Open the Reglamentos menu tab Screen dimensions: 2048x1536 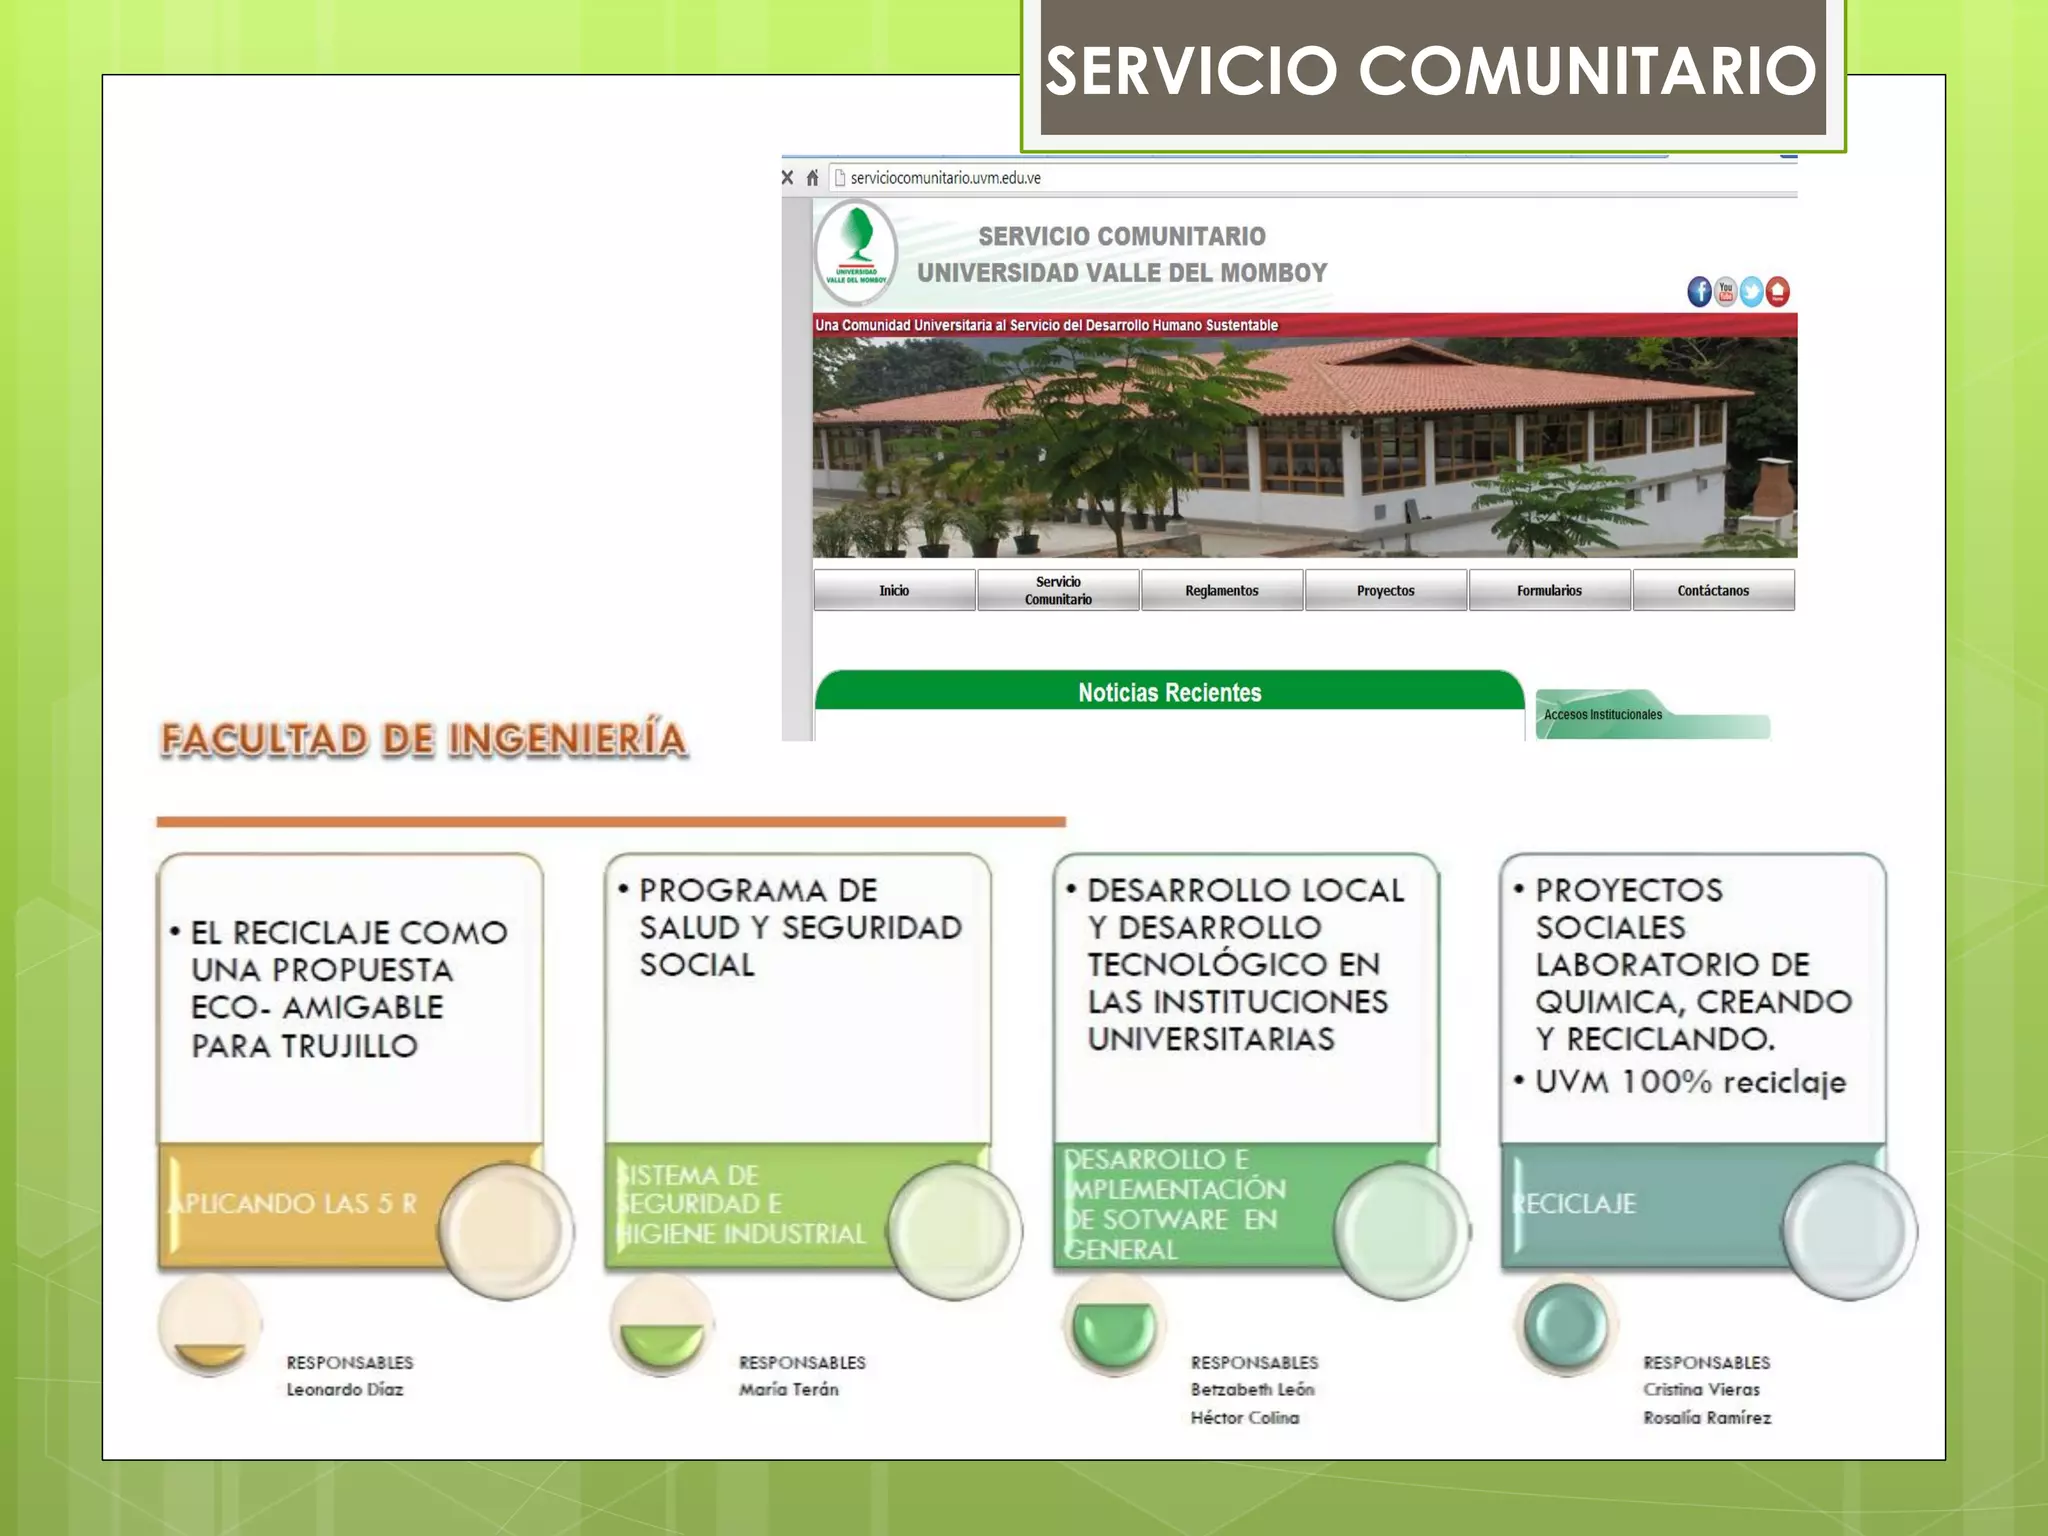pyautogui.click(x=1222, y=590)
